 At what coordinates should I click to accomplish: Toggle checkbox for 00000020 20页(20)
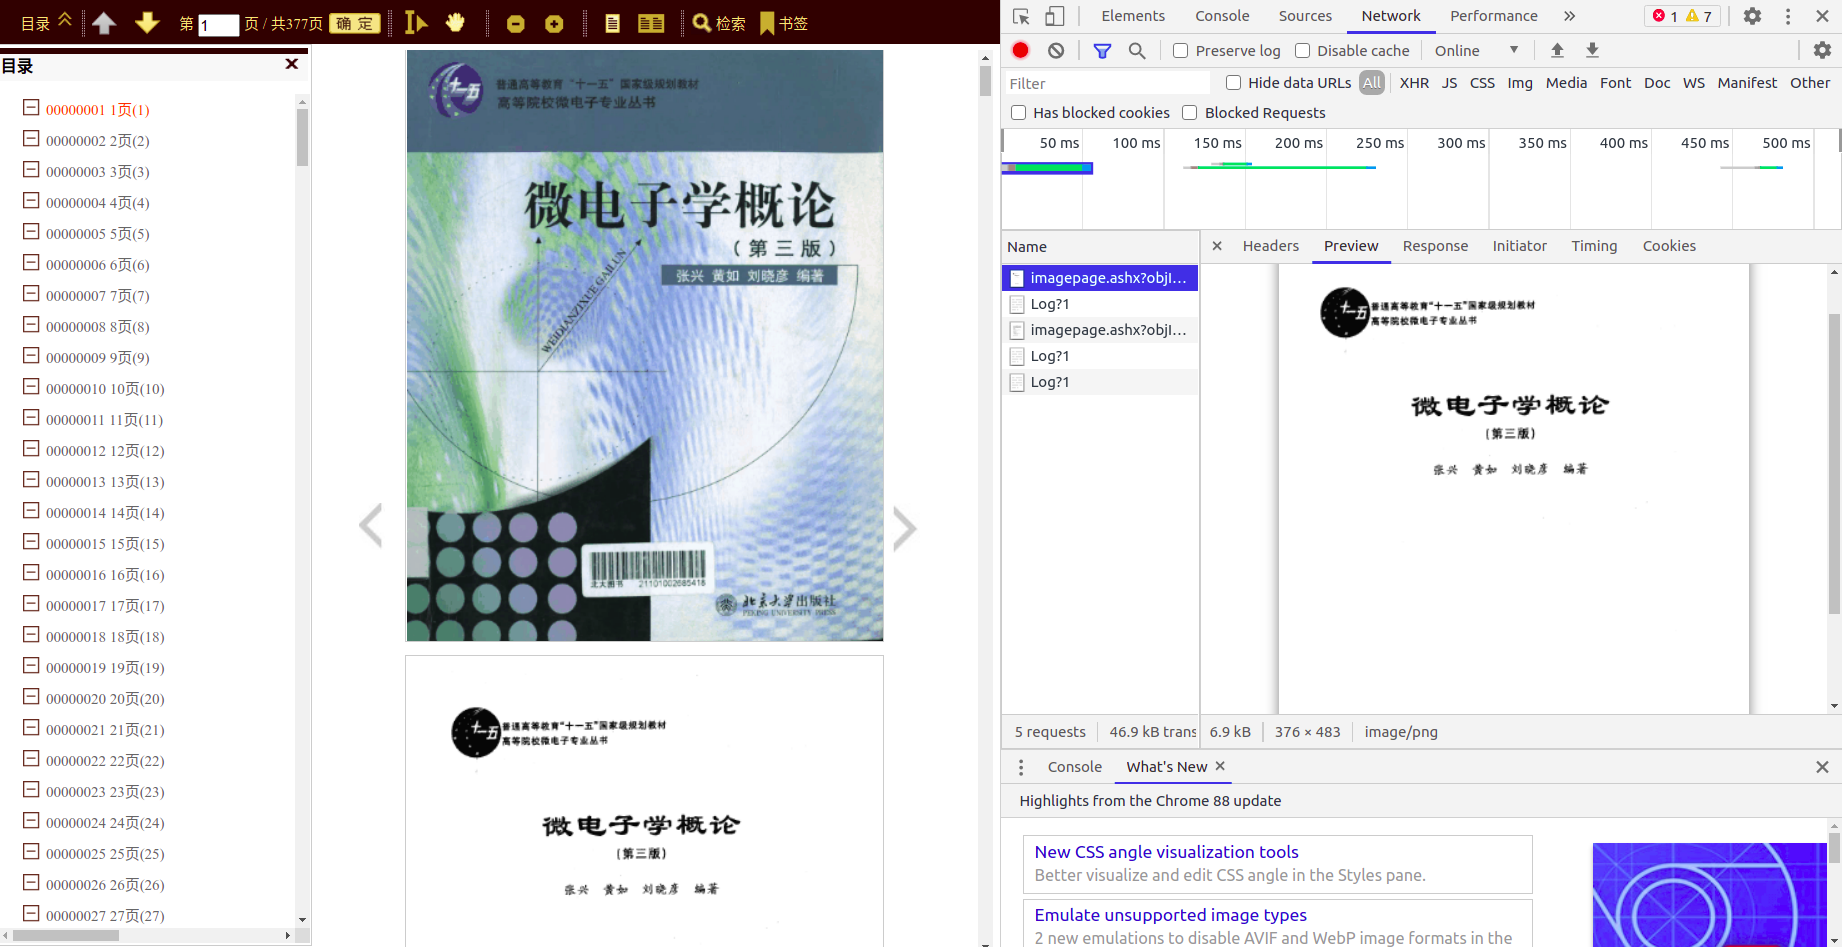31,697
